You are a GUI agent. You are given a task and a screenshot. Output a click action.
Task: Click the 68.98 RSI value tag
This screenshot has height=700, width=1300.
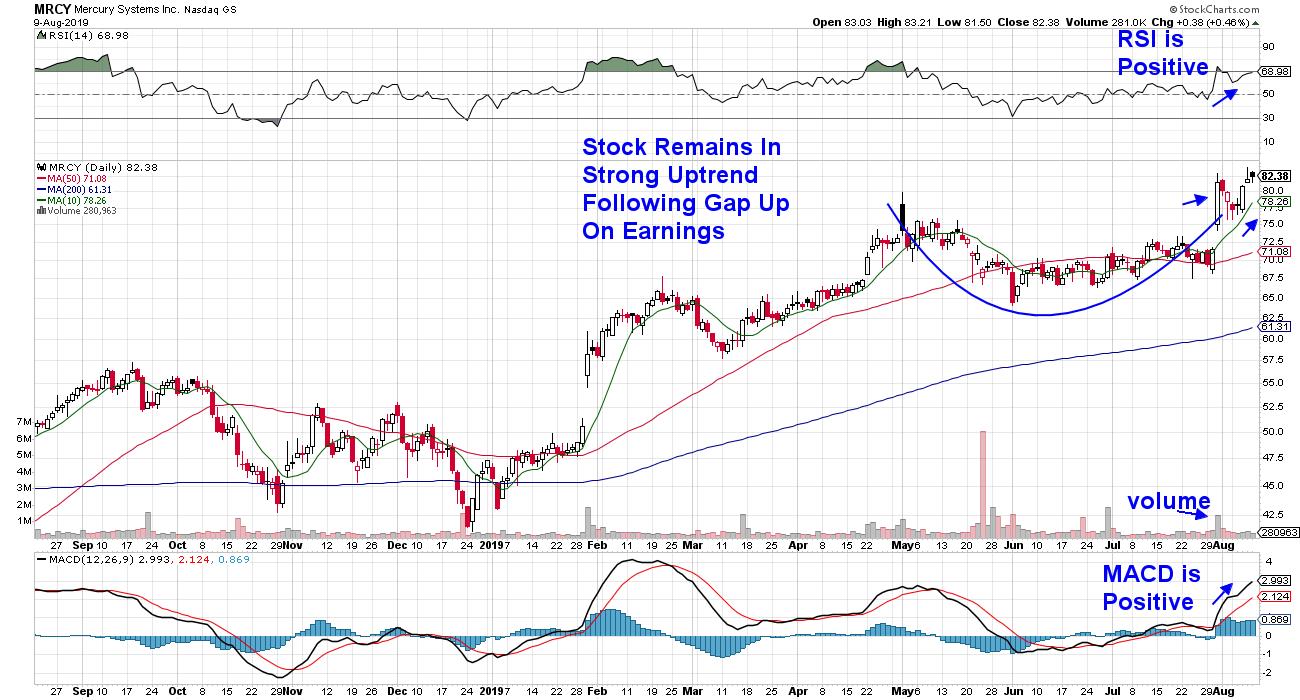1275,72
